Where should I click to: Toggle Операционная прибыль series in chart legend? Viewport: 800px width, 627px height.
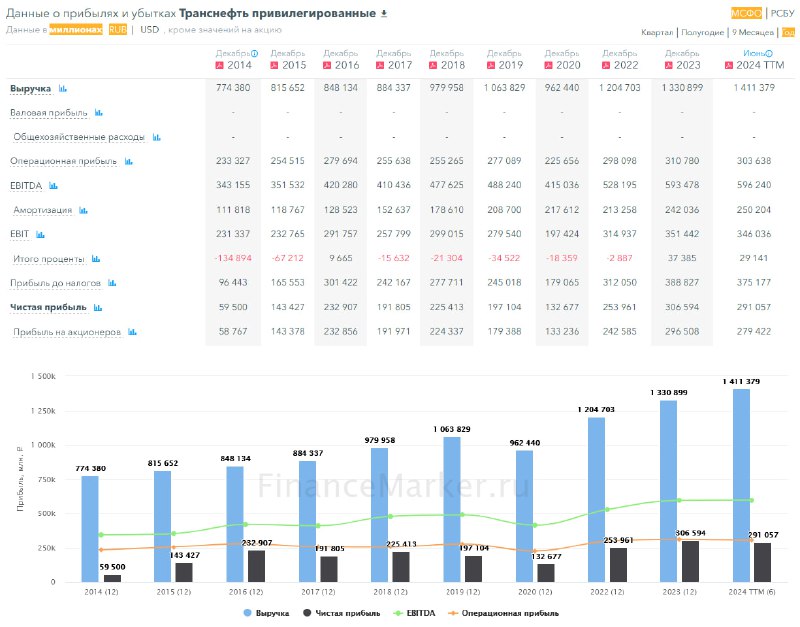point(503,613)
